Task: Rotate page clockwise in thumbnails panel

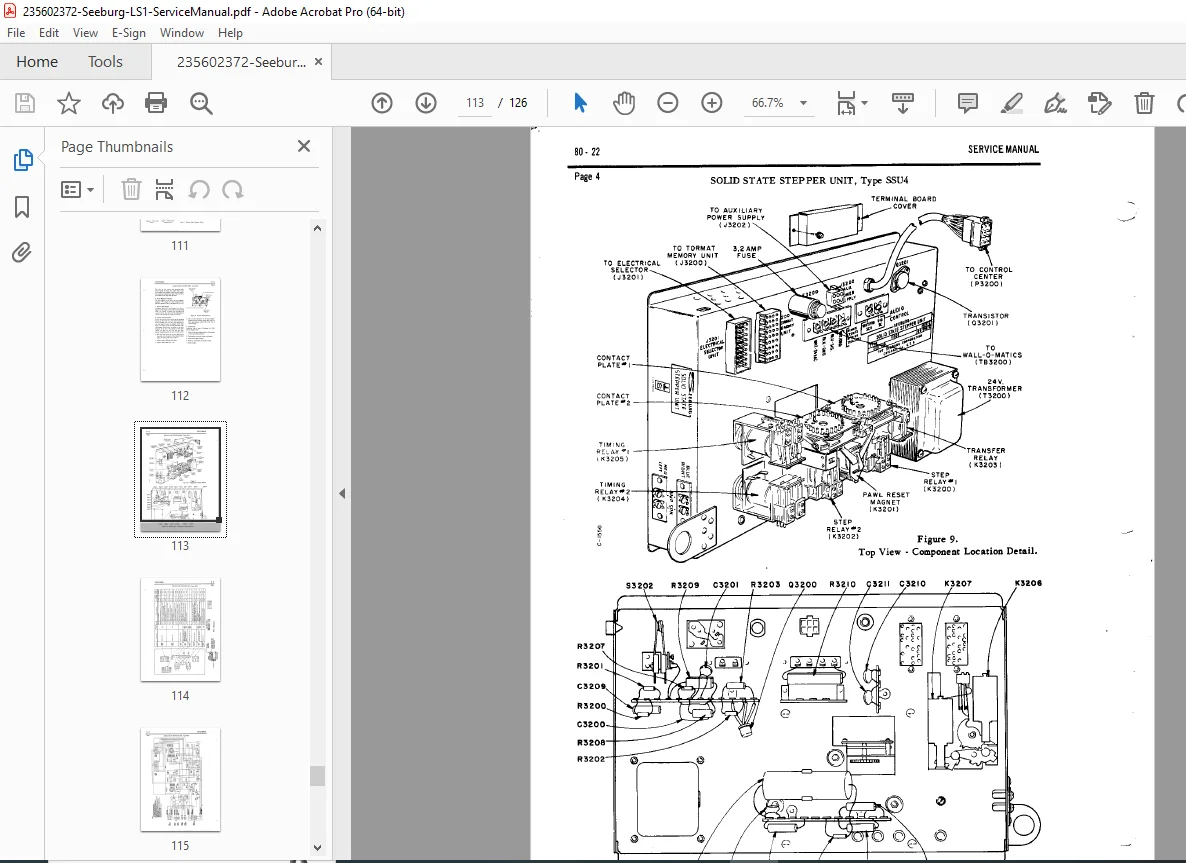Action: [233, 189]
